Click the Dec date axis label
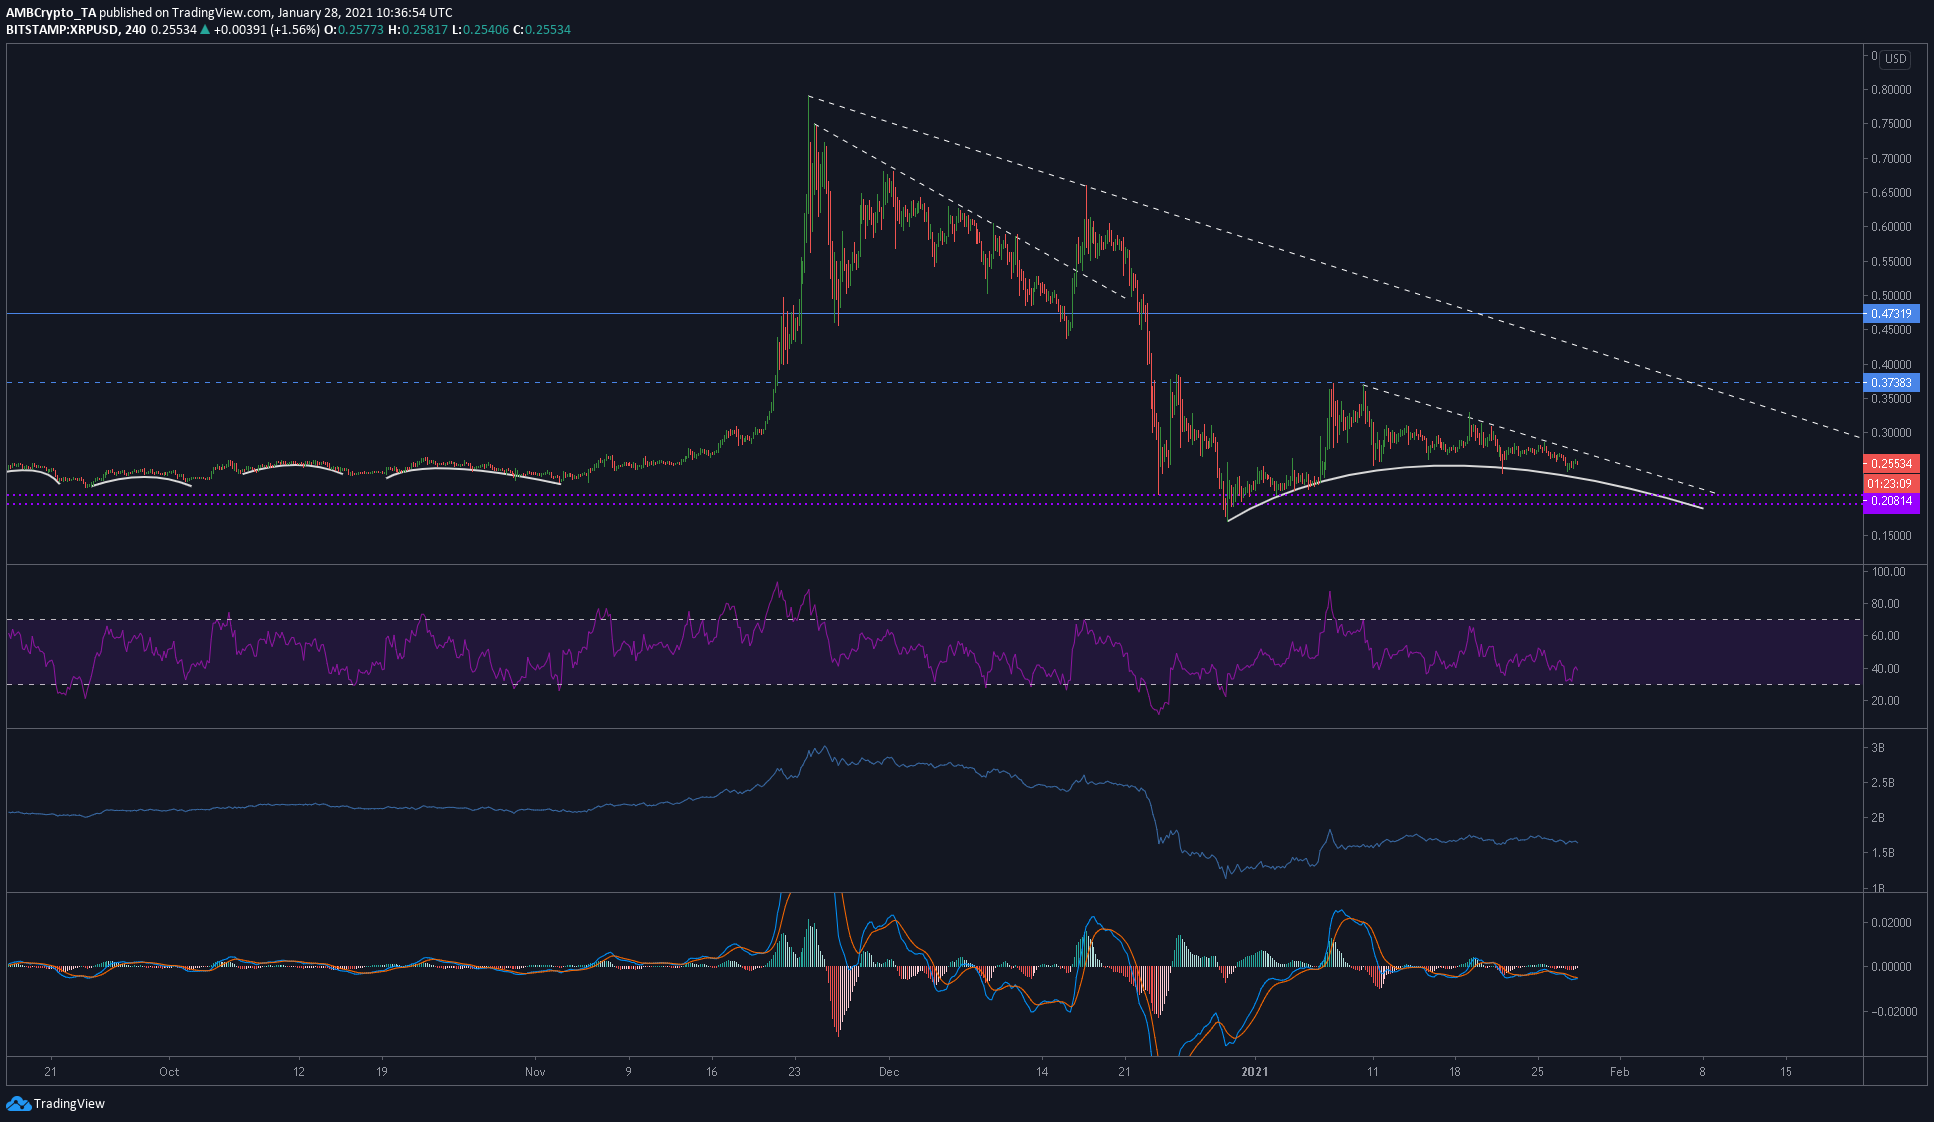The image size is (1934, 1122). [889, 1072]
